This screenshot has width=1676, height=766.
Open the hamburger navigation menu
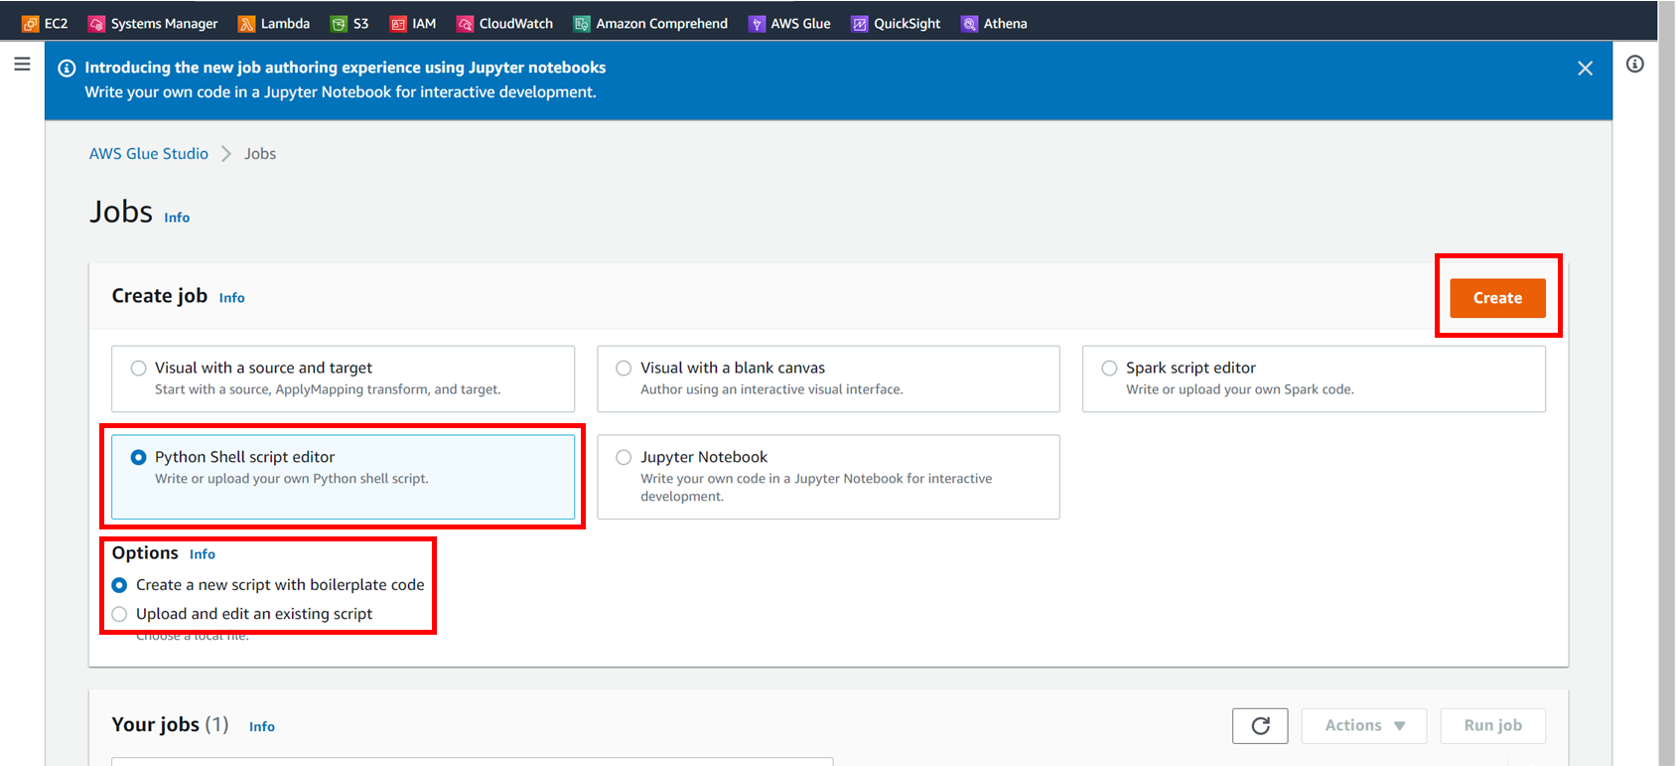coord(22,64)
